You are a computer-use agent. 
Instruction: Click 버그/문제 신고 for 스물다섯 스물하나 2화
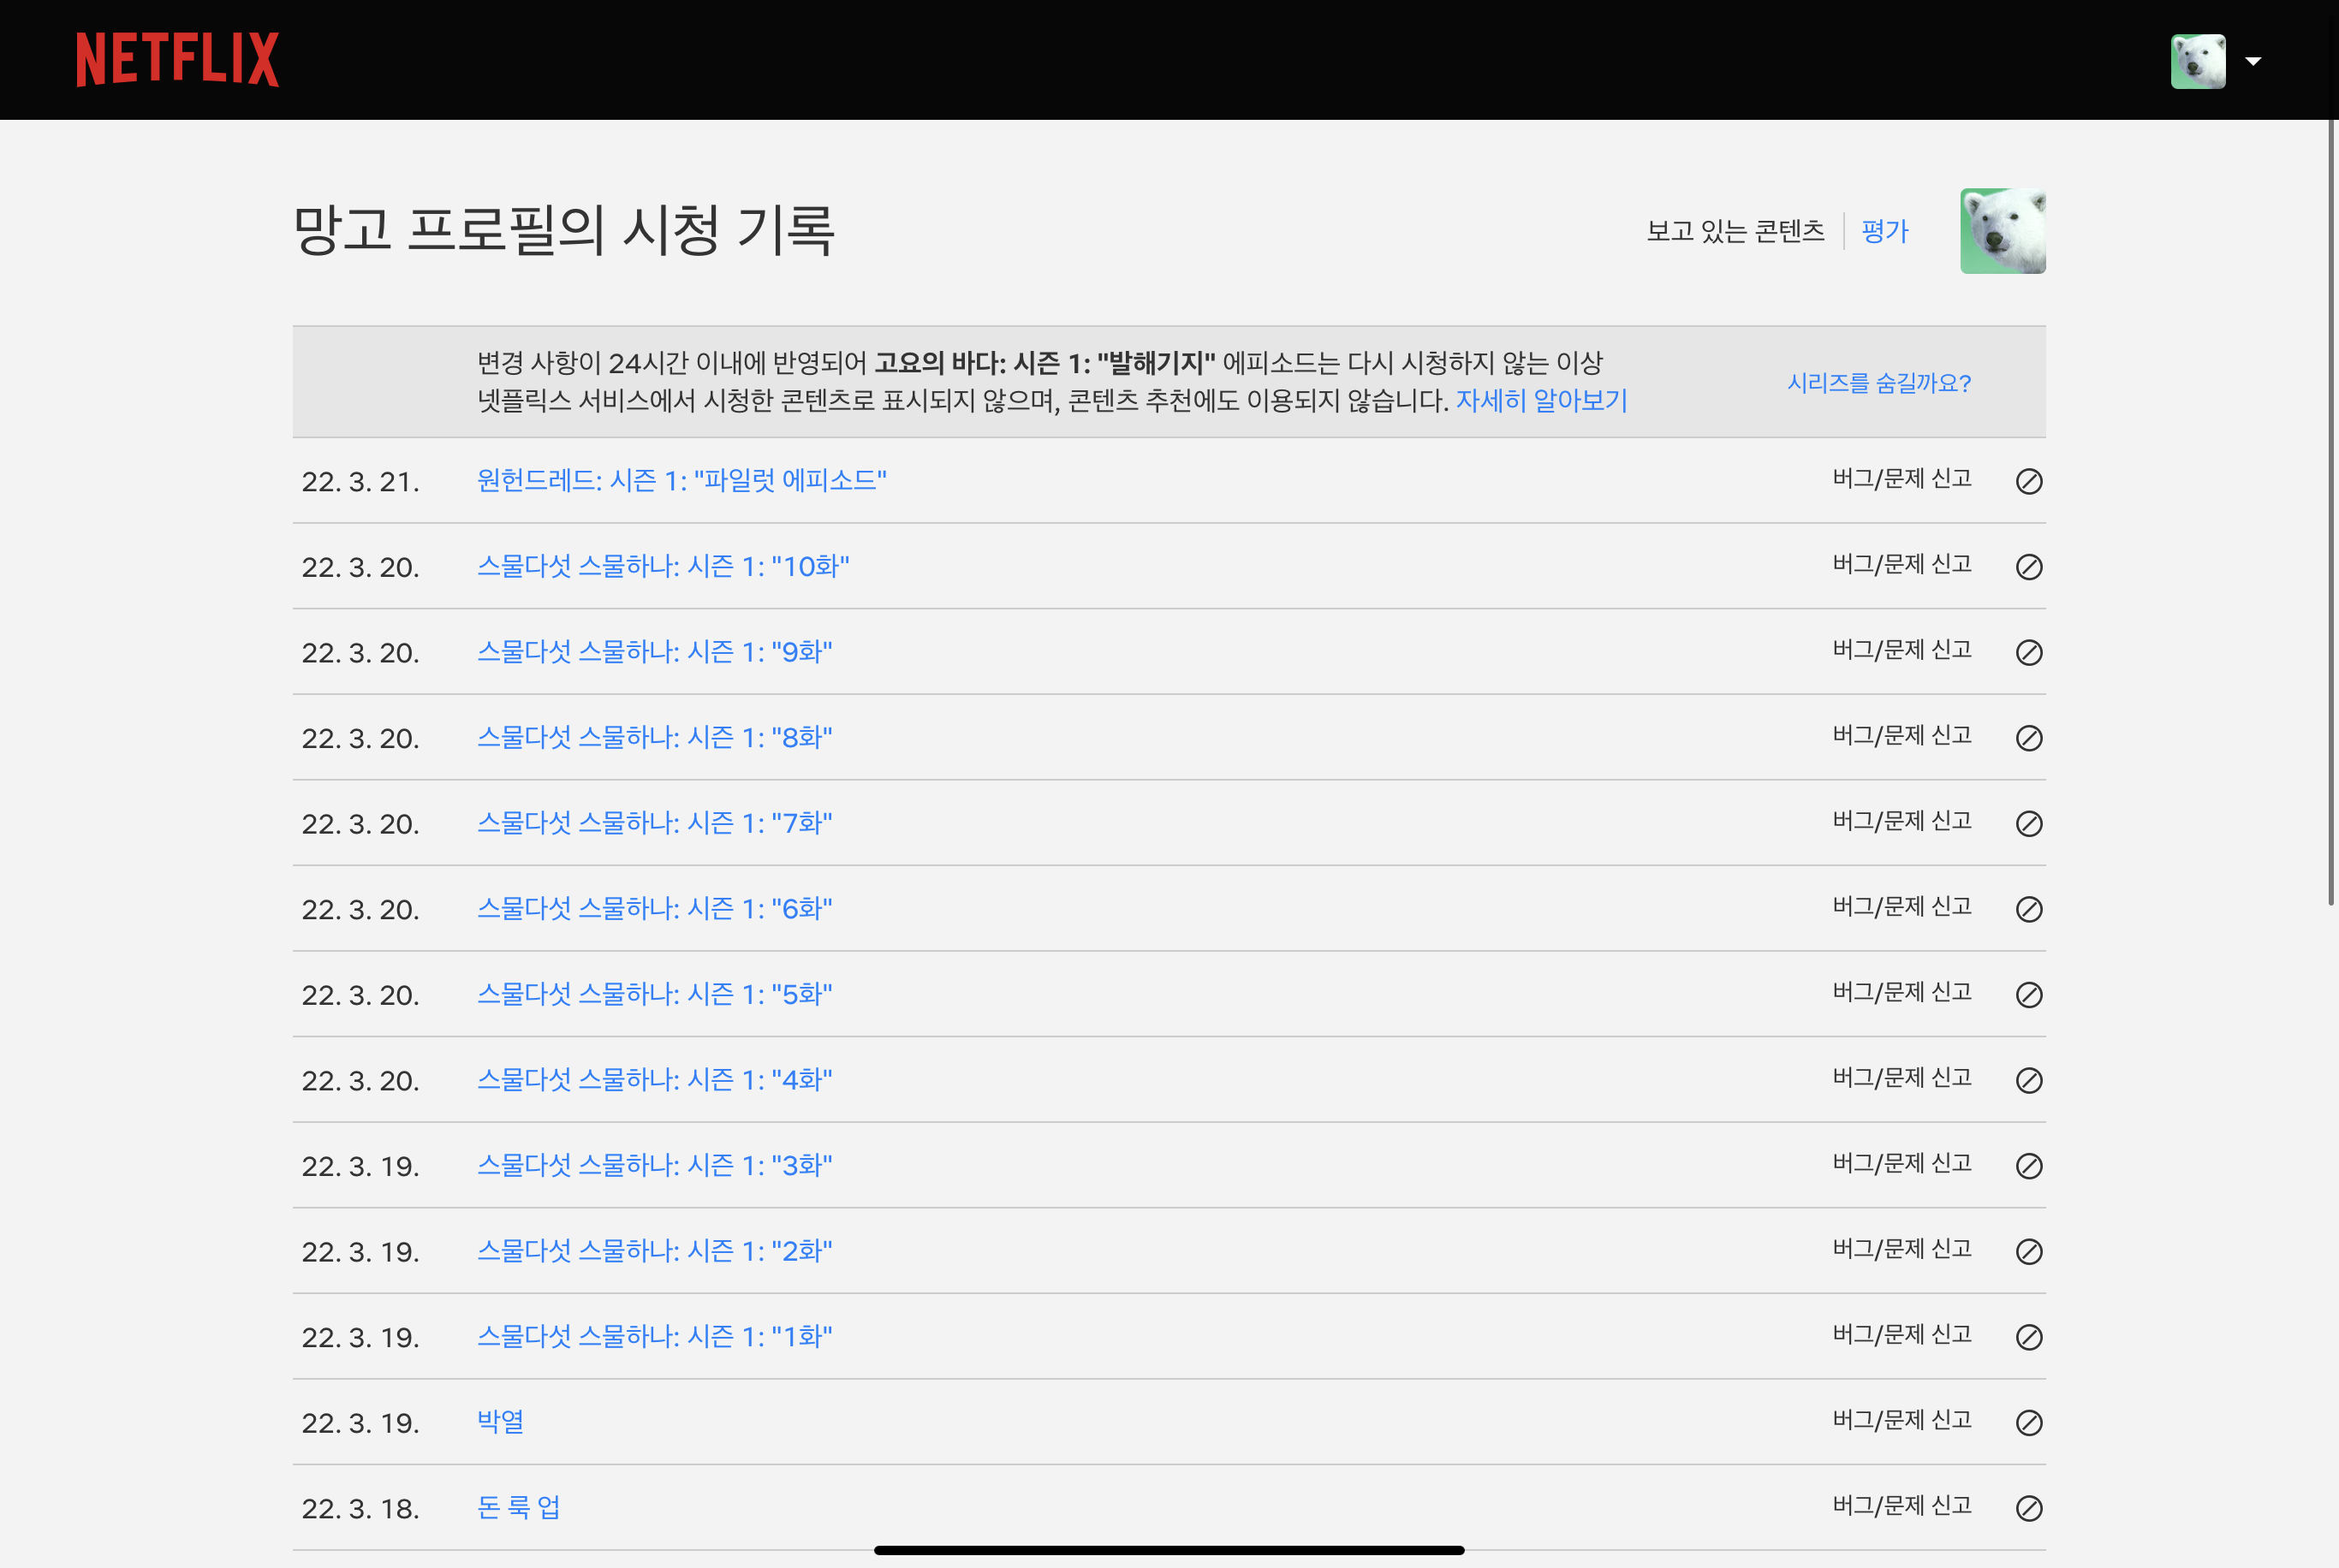(1901, 1249)
